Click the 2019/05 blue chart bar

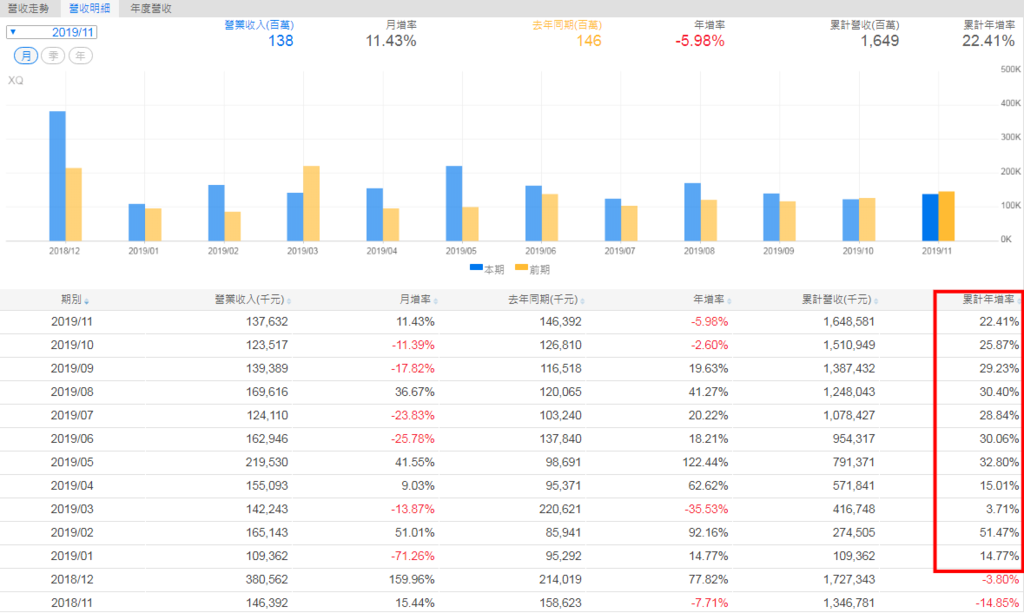(454, 203)
